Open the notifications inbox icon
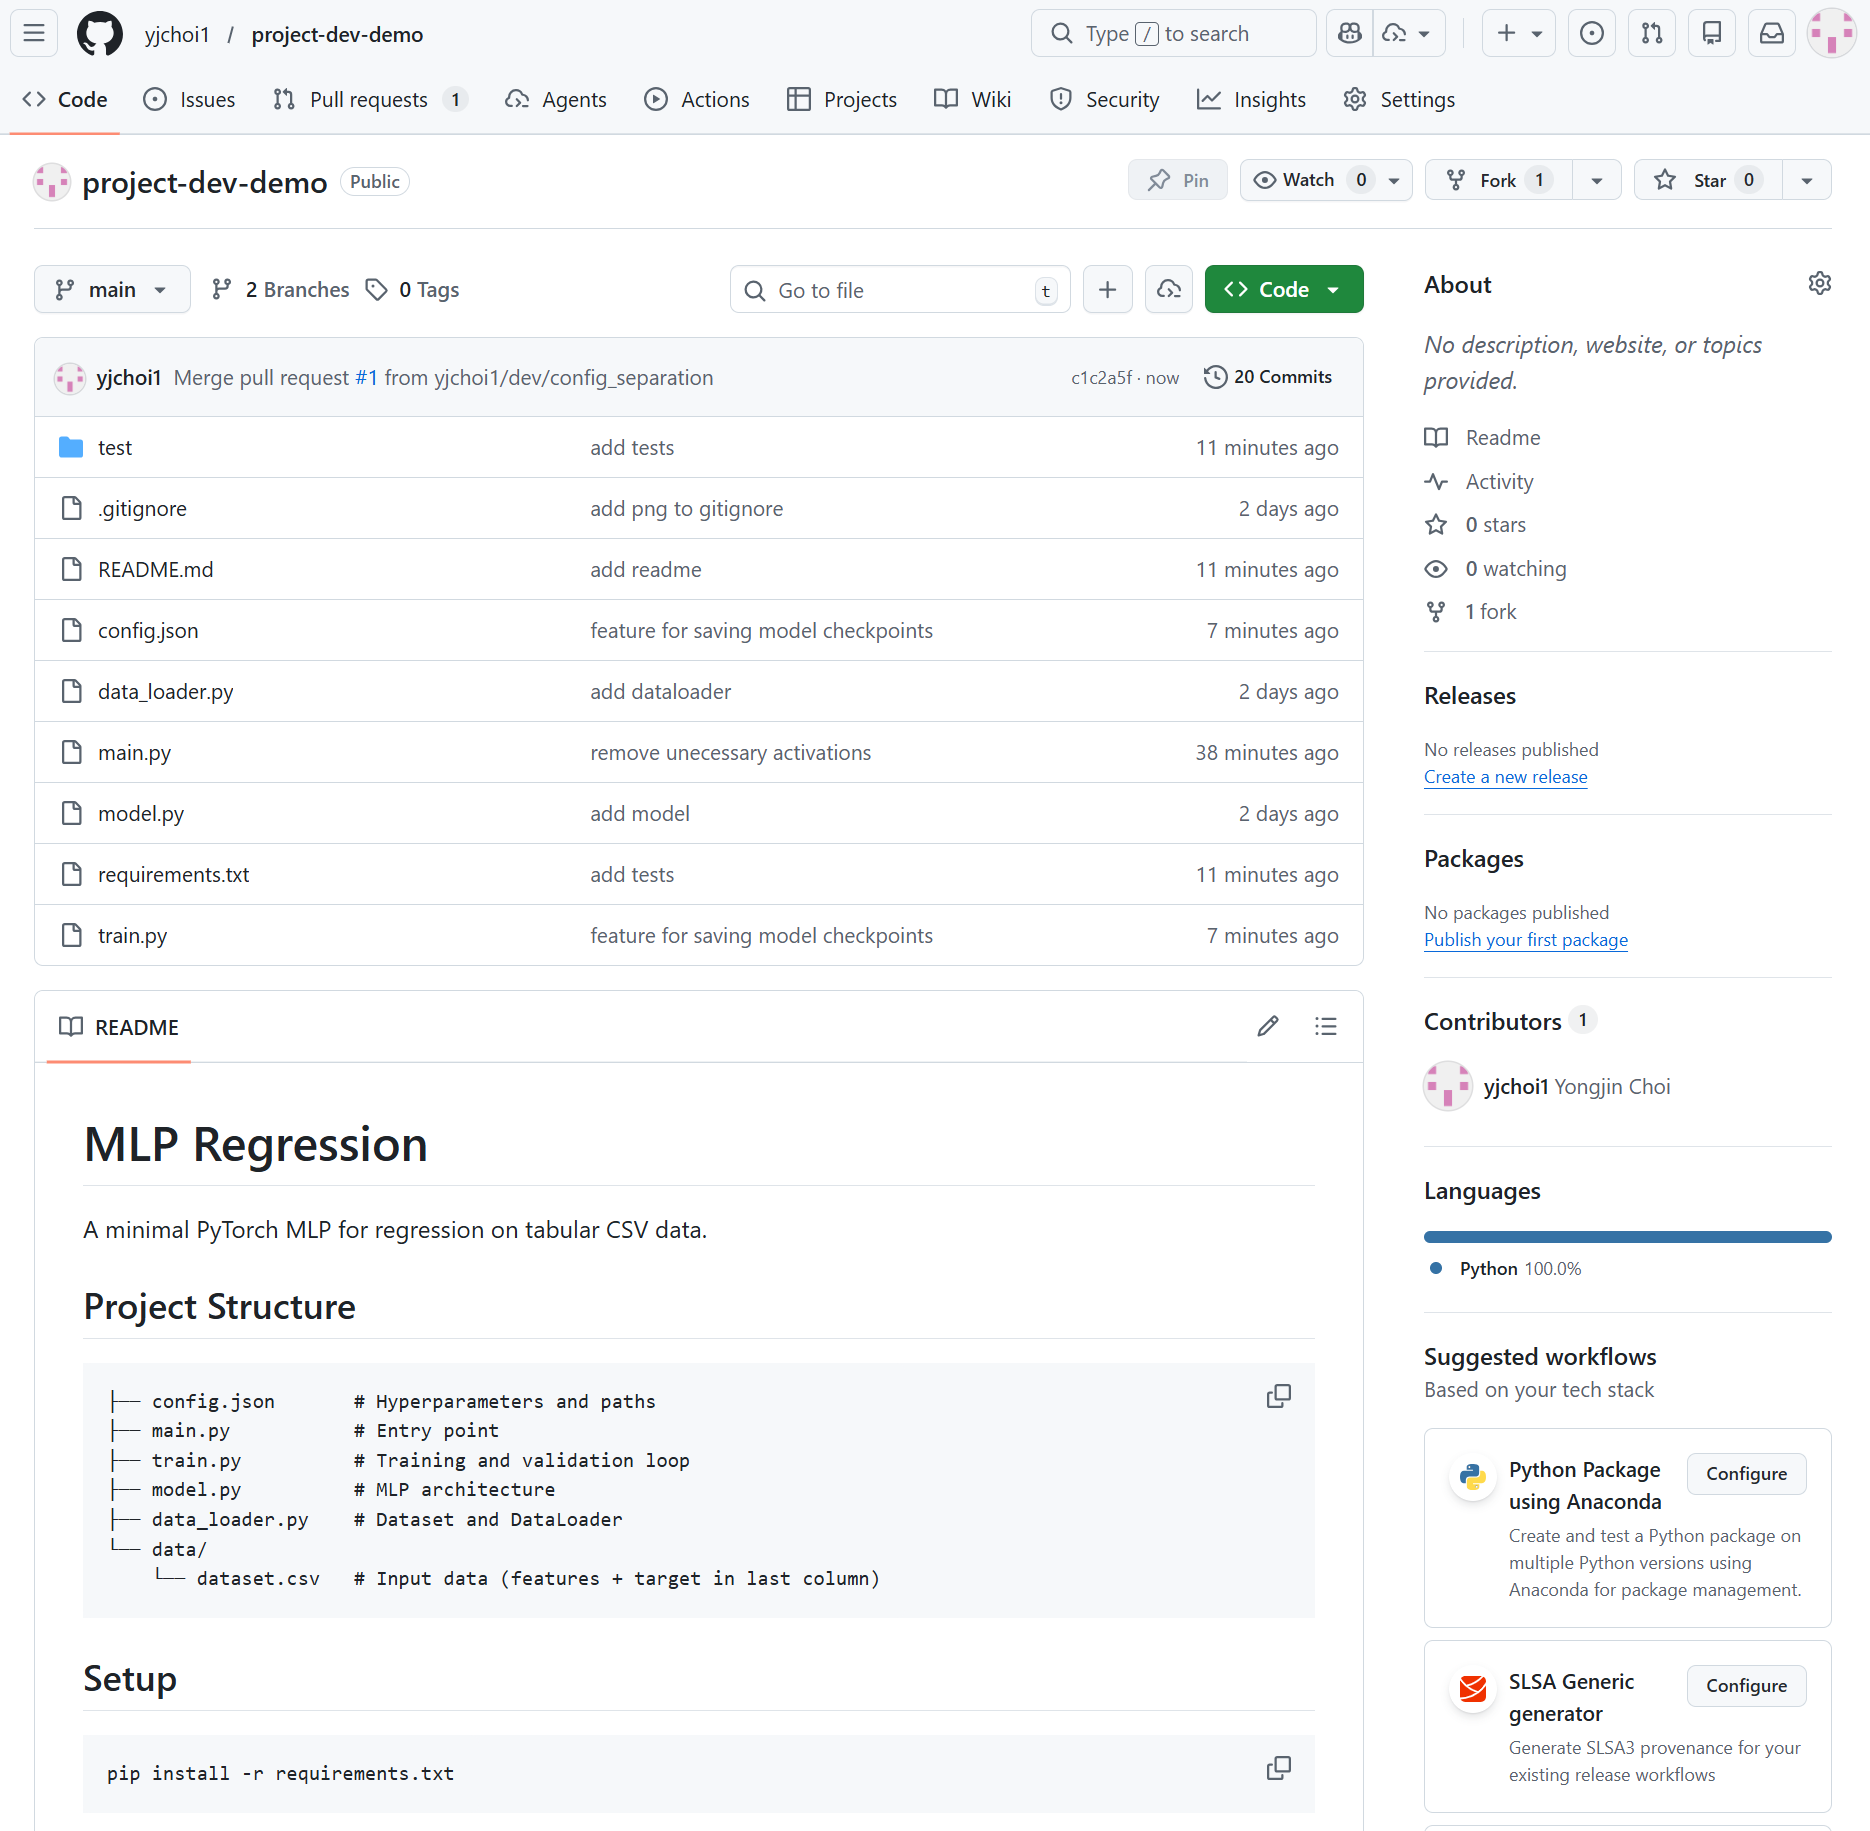Viewport: 1870px width, 1831px height. tap(1771, 34)
